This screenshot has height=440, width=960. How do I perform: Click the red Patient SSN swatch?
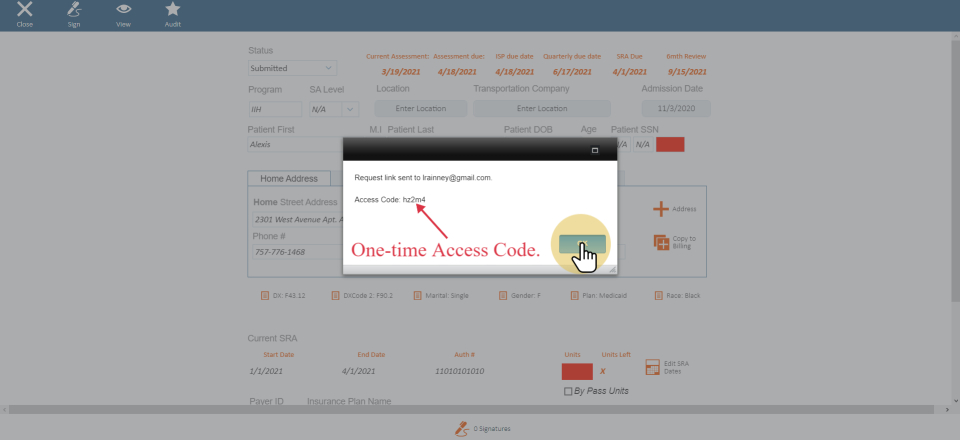click(x=670, y=144)
